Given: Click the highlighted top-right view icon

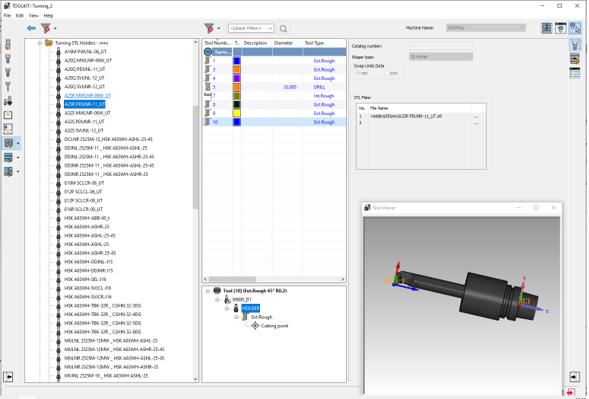Looking at the screenshot, I should pos(575,28).
